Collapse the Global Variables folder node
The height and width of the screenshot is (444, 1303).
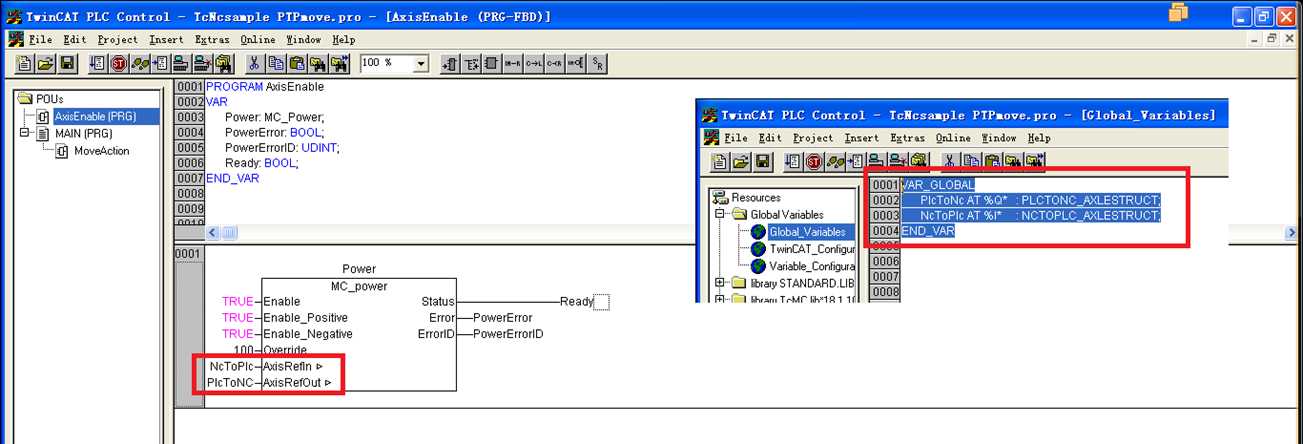click(x=720, y=215)
